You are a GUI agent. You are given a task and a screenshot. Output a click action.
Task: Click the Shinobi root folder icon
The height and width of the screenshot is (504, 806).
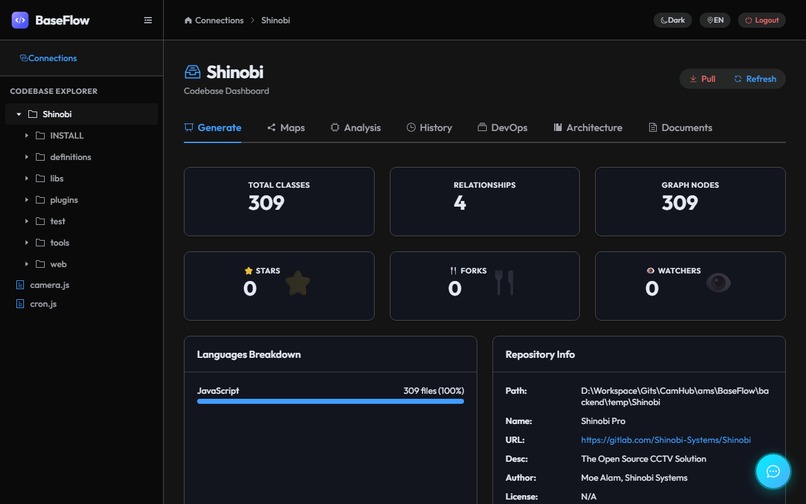point(32,114)
